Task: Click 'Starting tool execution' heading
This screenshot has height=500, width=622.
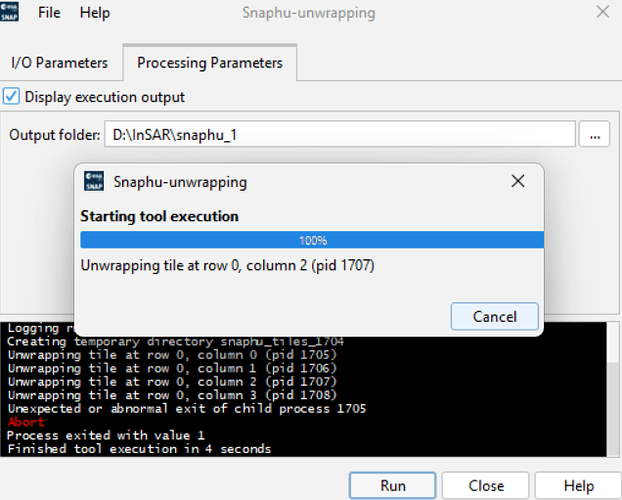Action: click(x=159, y=216)
